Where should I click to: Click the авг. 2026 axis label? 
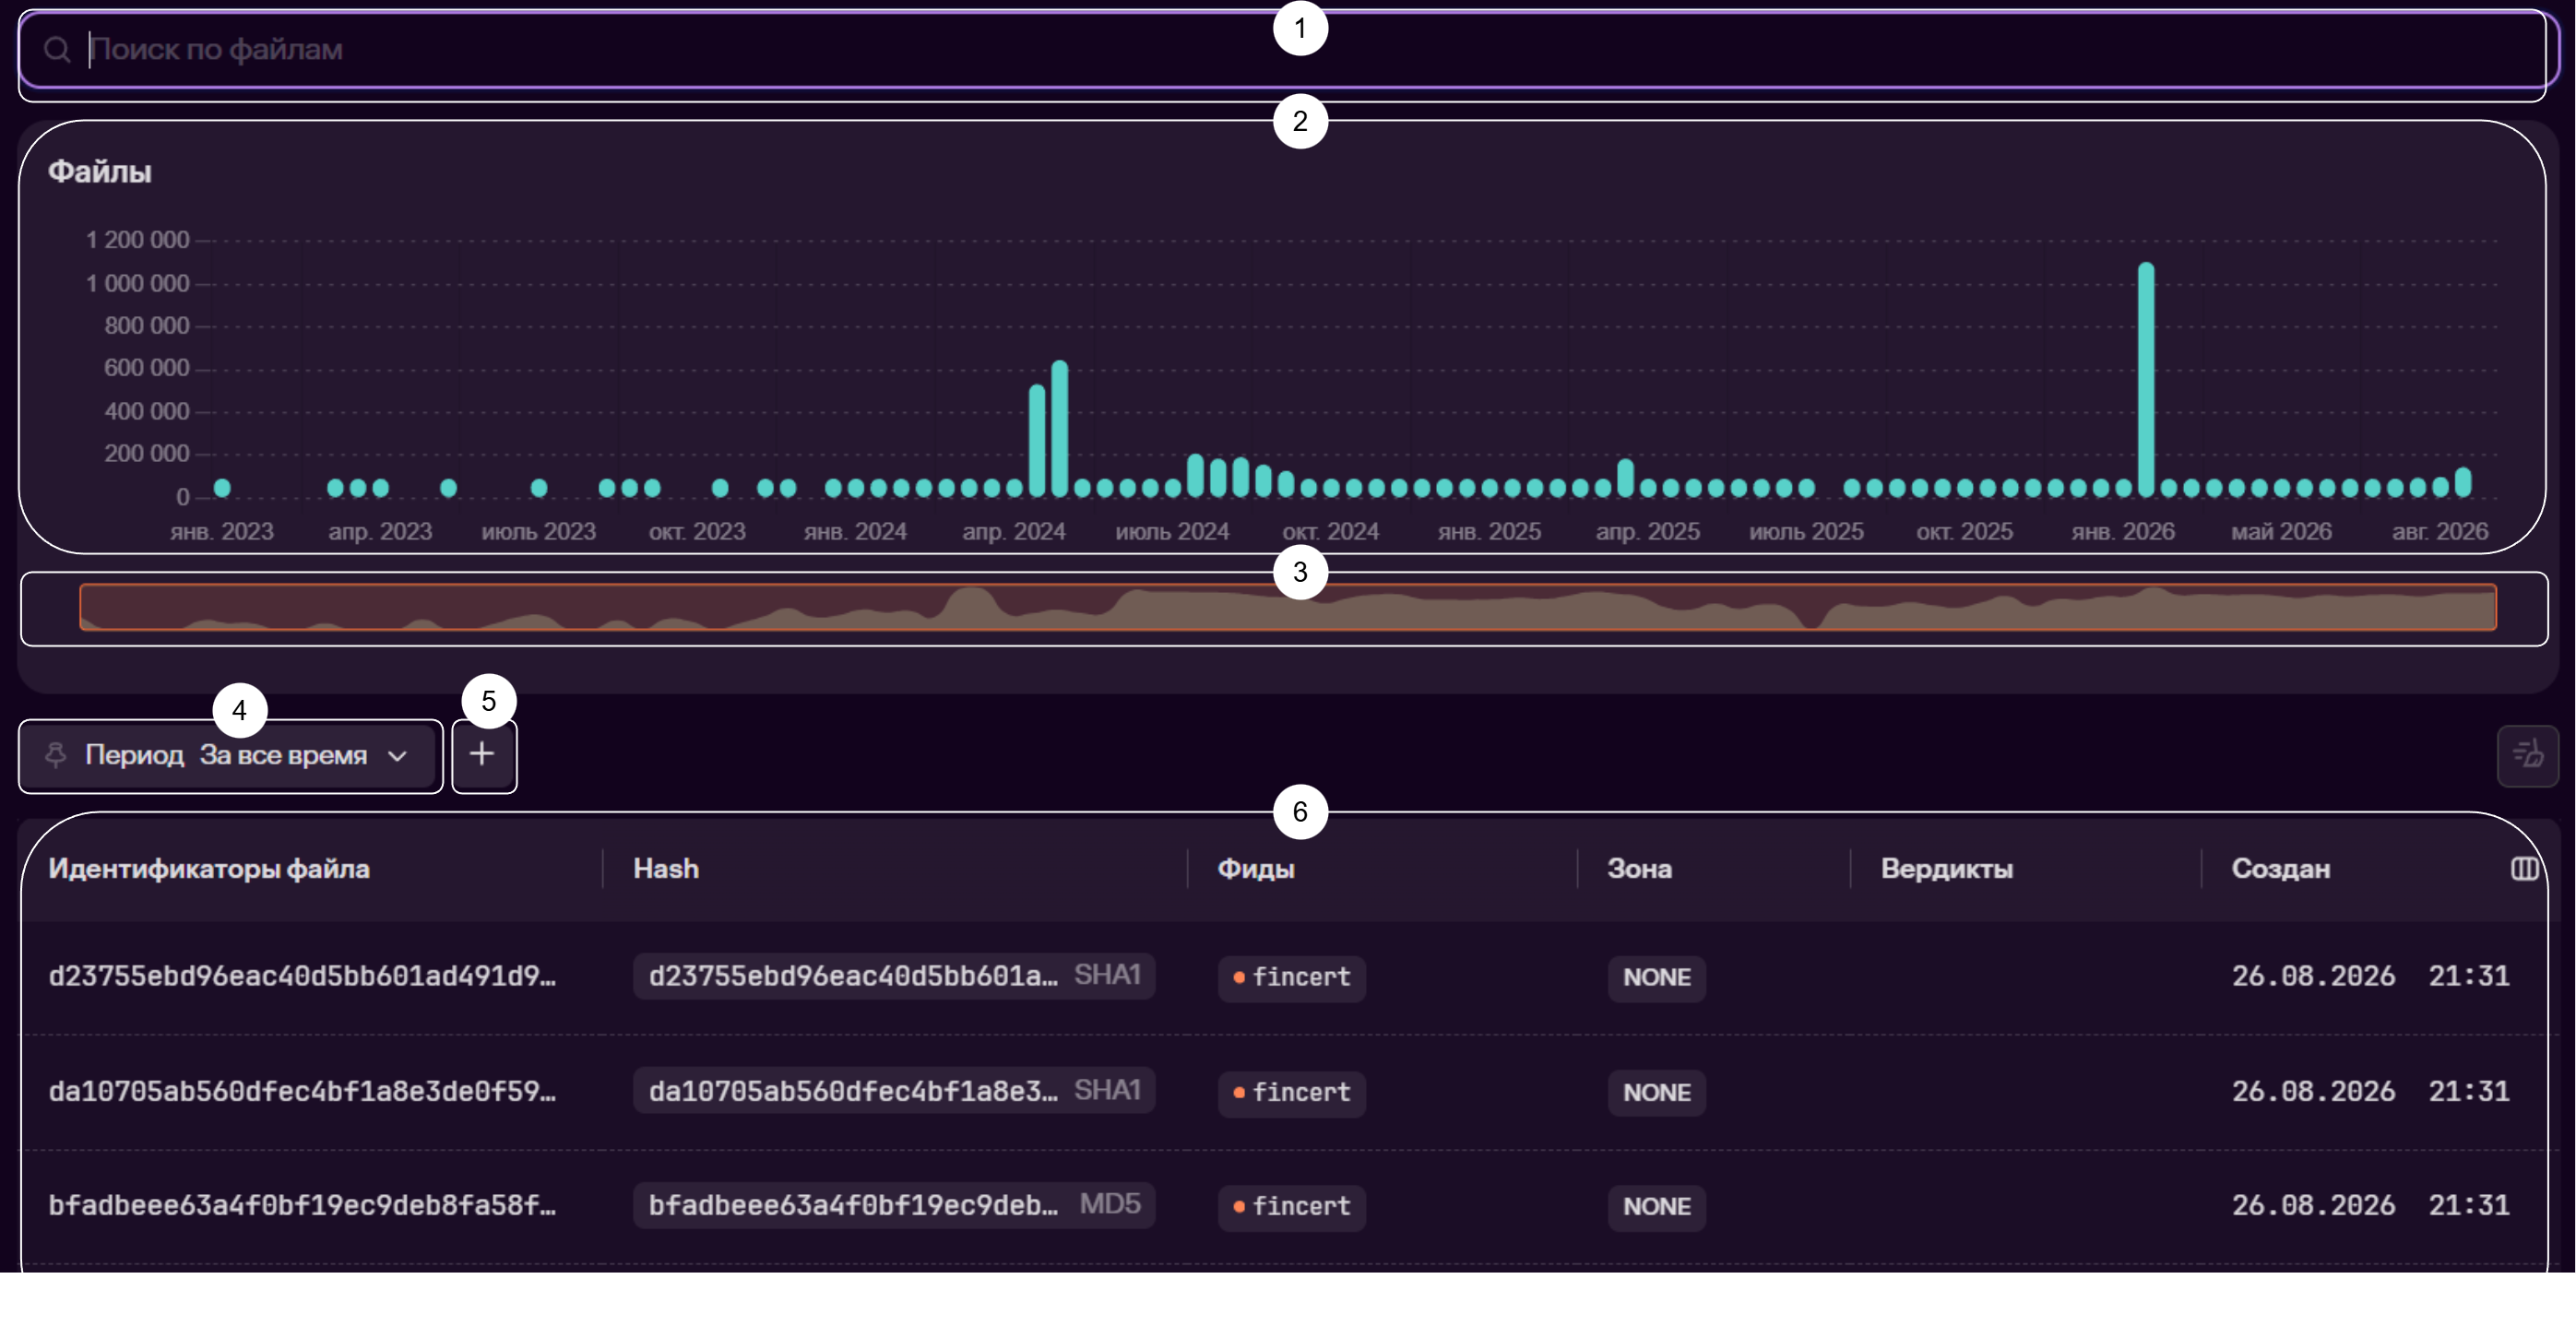click(2440, 532)
